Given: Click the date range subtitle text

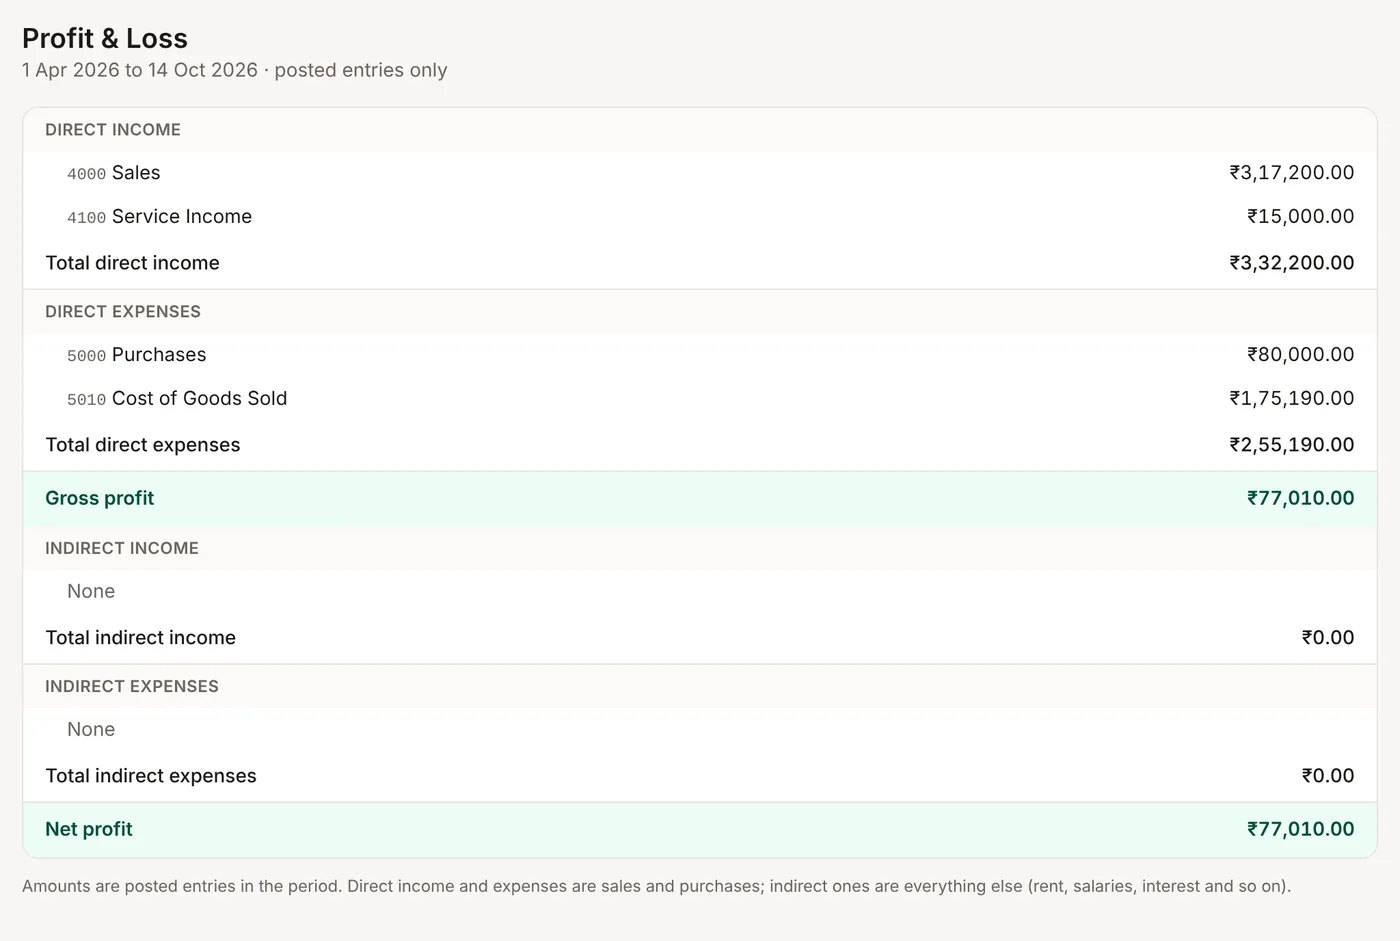Looking at the screenshot, I should pyautogui.click(x=234, y=70).
